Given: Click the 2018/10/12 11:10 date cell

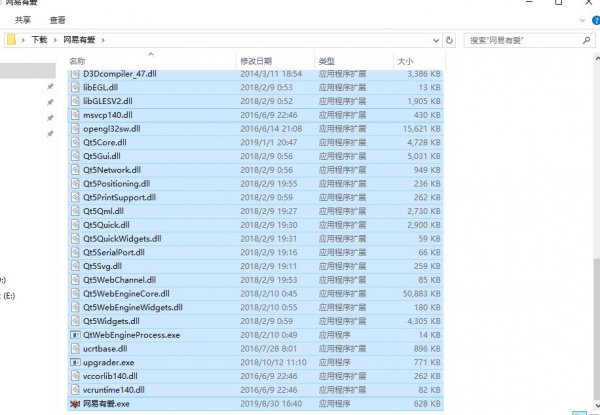Looking at the screenshot, I should pyautogui.click(x=273, y=362).
